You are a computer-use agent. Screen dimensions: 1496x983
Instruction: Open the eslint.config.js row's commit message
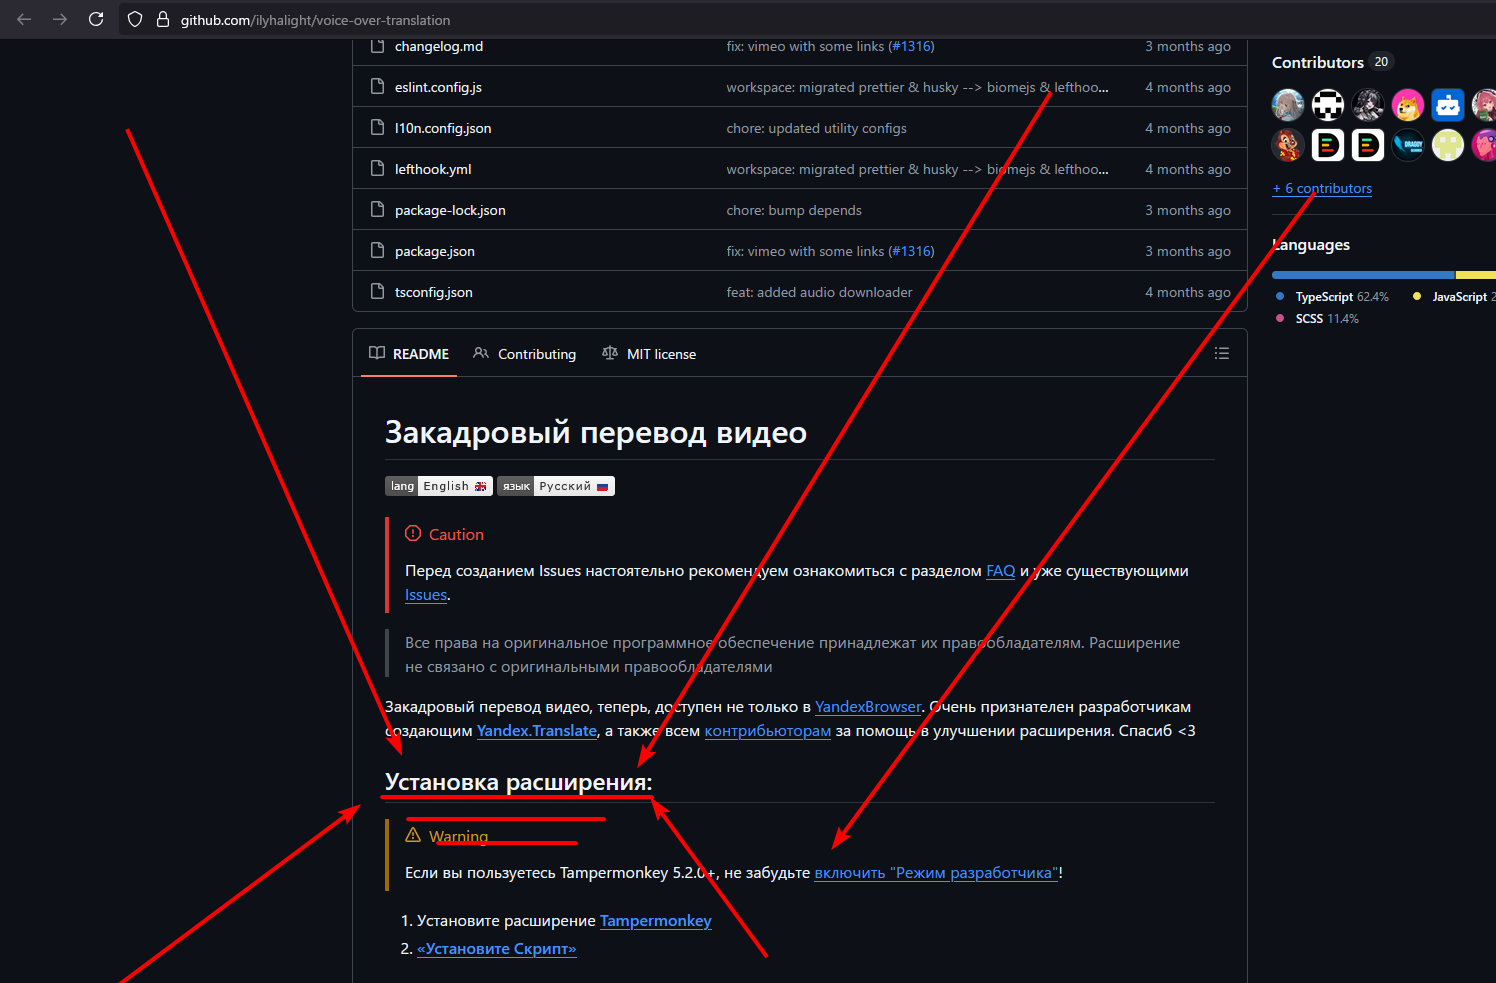coord(917,87)
